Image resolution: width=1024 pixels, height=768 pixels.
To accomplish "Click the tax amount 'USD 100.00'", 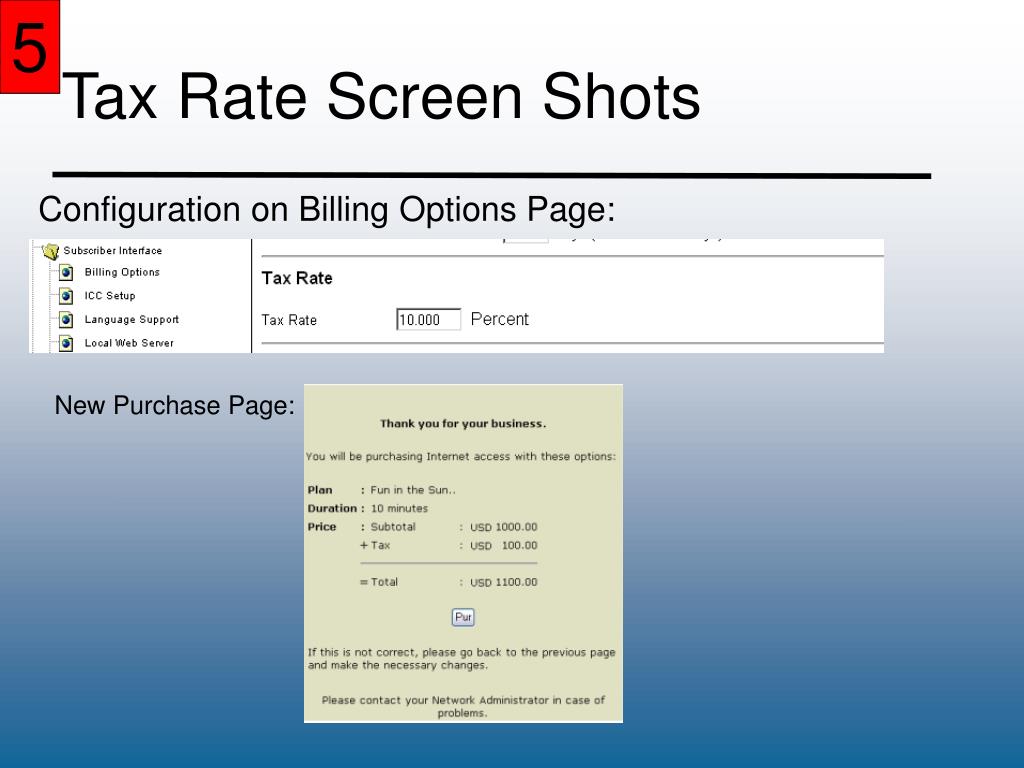I will [x=504, y=545].
